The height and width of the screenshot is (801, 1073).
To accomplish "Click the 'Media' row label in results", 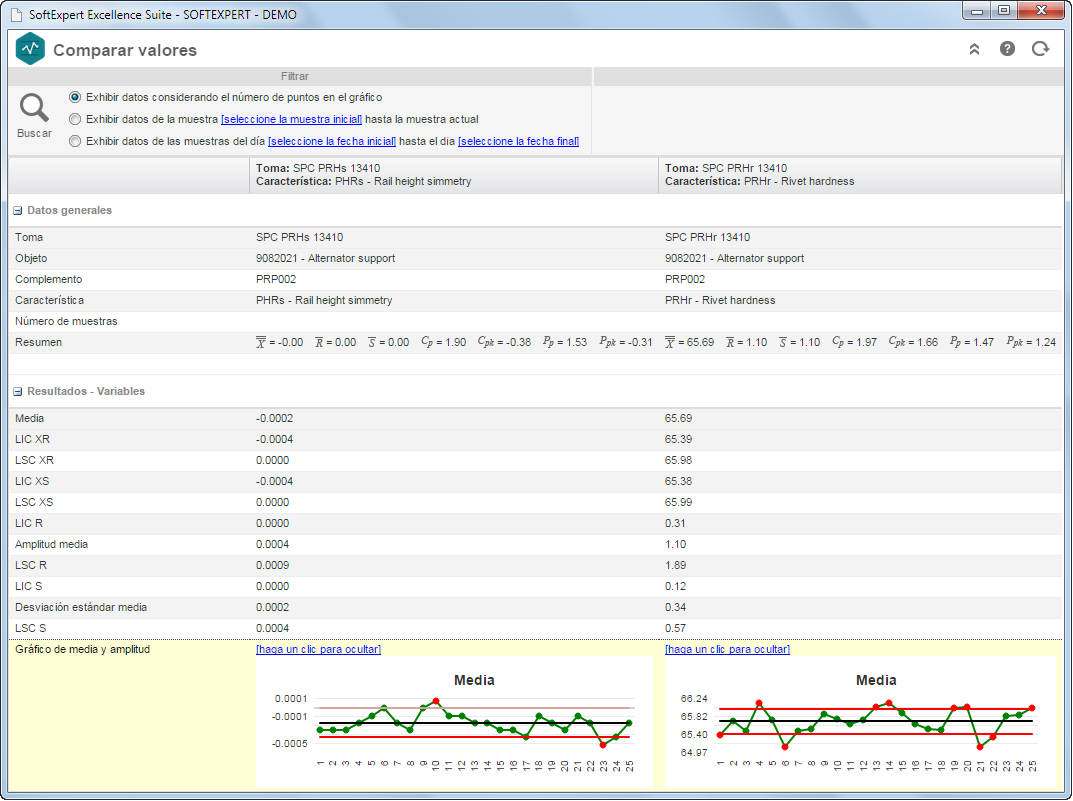I will point(29,419).
